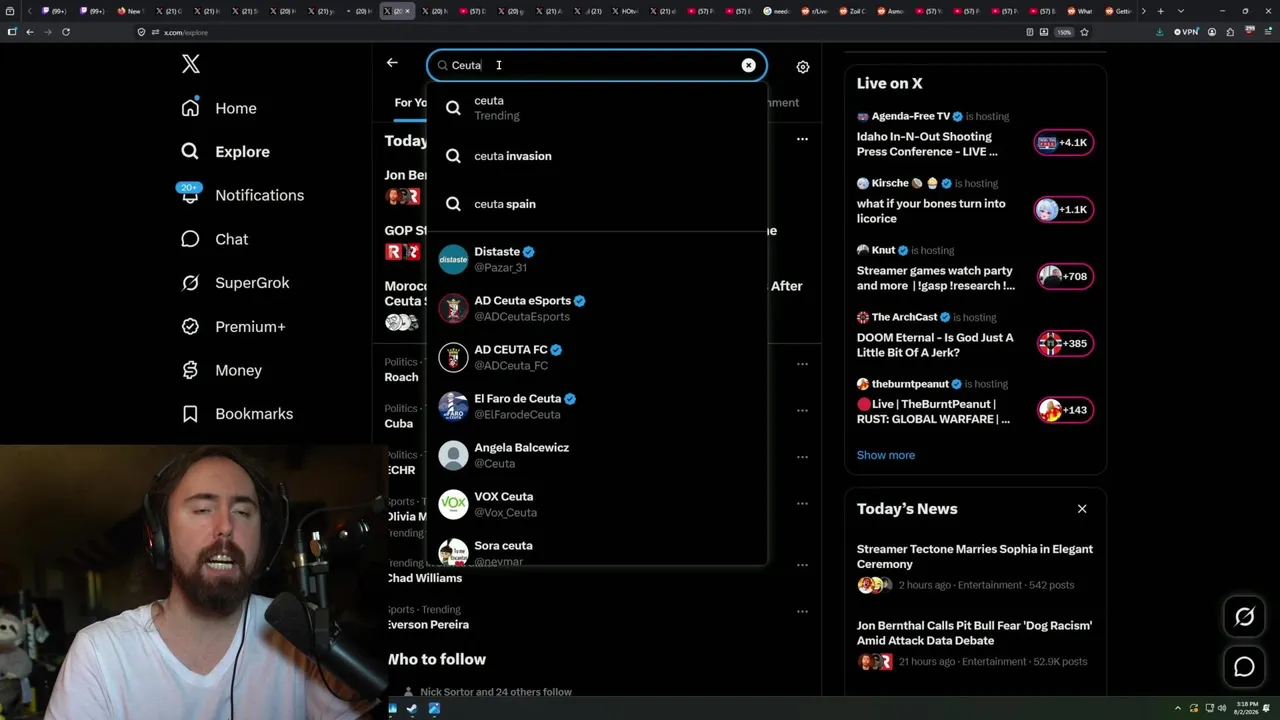The image size is (1280, 720).
Task: Open more options for the Everson Pereira trend
Action: point(802,611)
